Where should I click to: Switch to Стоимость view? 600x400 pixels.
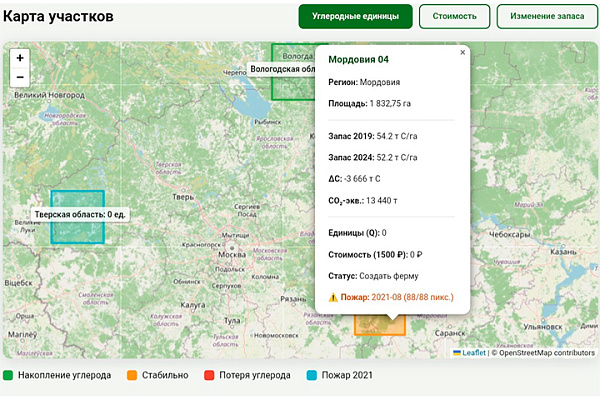pos(455,16)
